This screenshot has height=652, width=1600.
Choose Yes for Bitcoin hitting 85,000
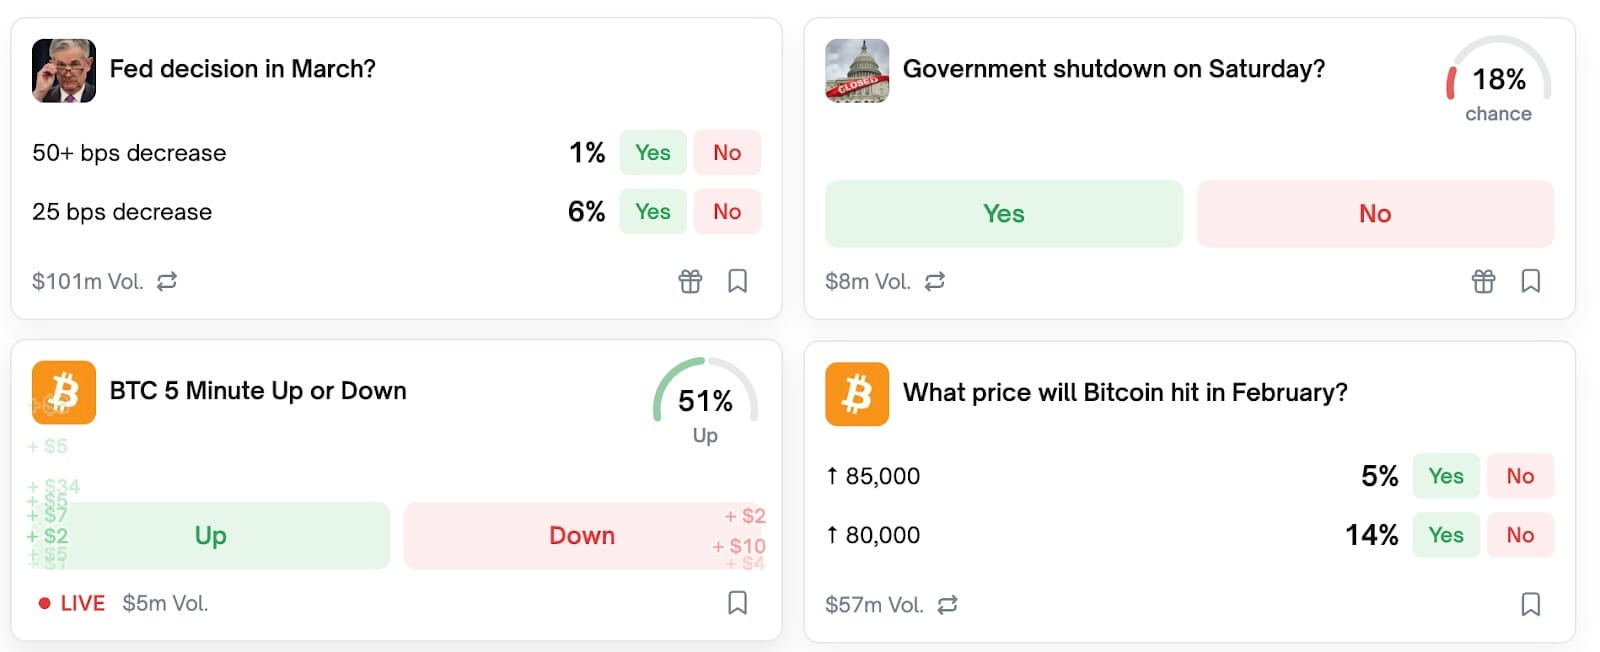[x=1446, y=476]
